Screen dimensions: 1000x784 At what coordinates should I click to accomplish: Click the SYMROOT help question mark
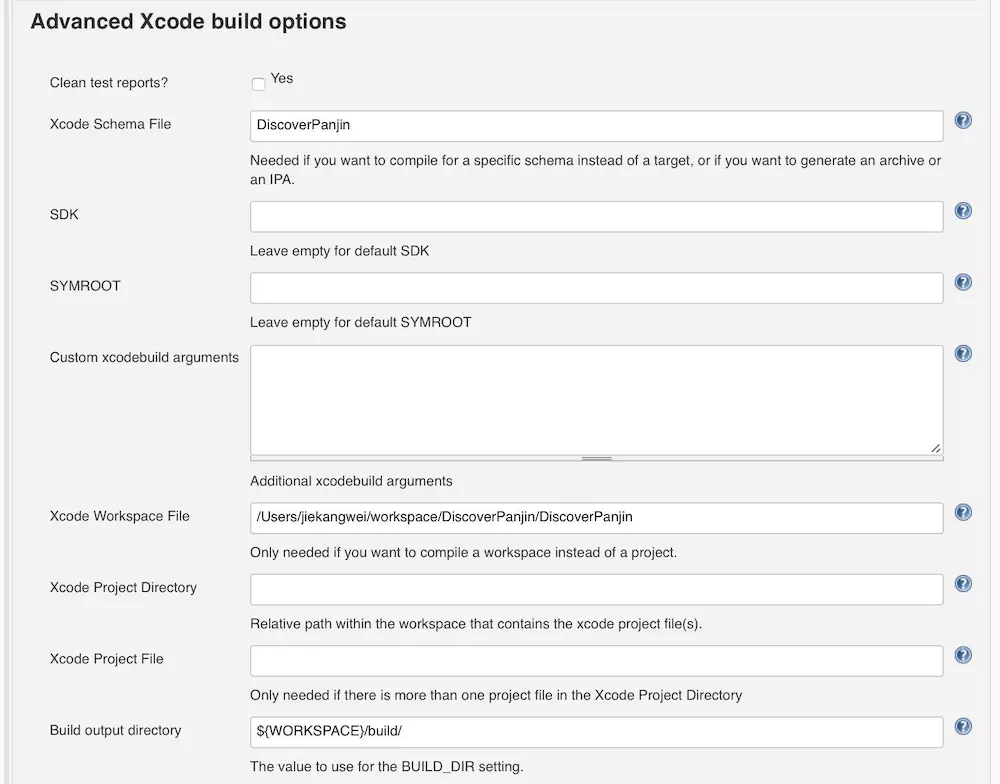point(963,282)
